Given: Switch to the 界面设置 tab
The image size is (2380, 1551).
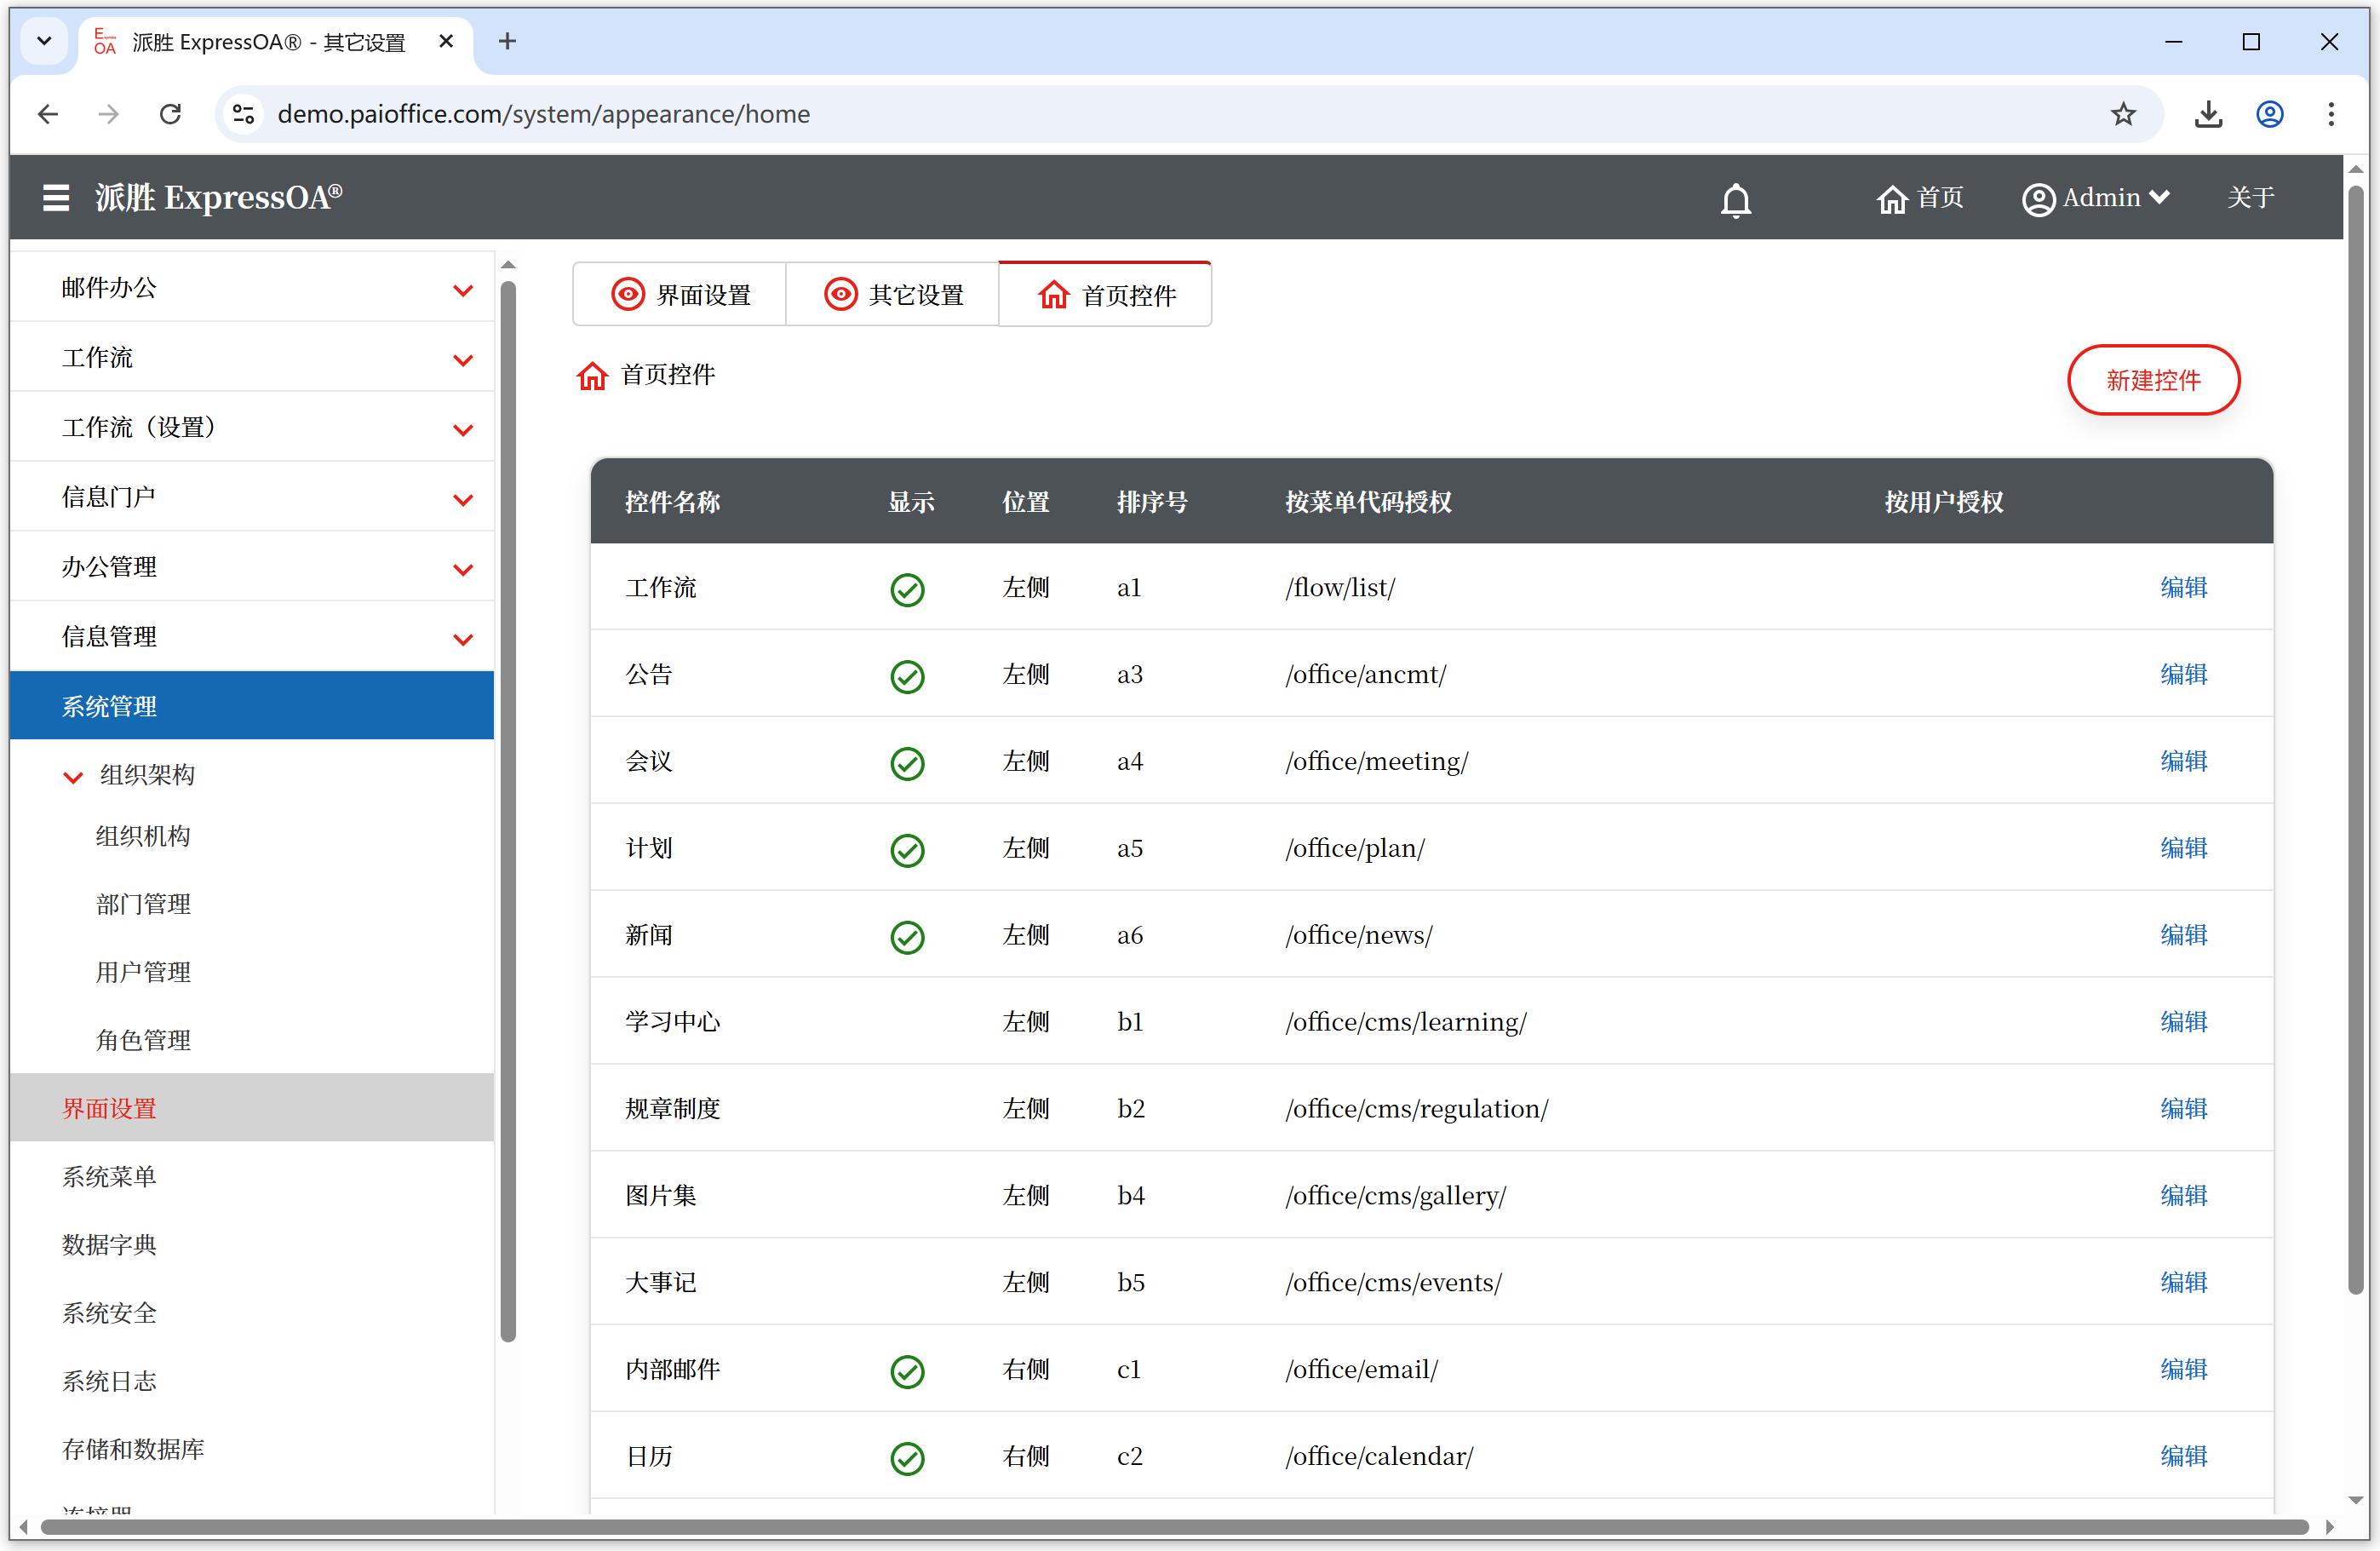Looking at the screenshot, I should pos(680,295).
